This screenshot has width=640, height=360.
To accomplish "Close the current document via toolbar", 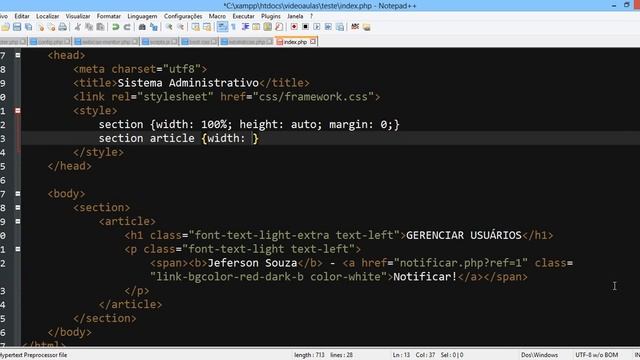I will 40,27.
